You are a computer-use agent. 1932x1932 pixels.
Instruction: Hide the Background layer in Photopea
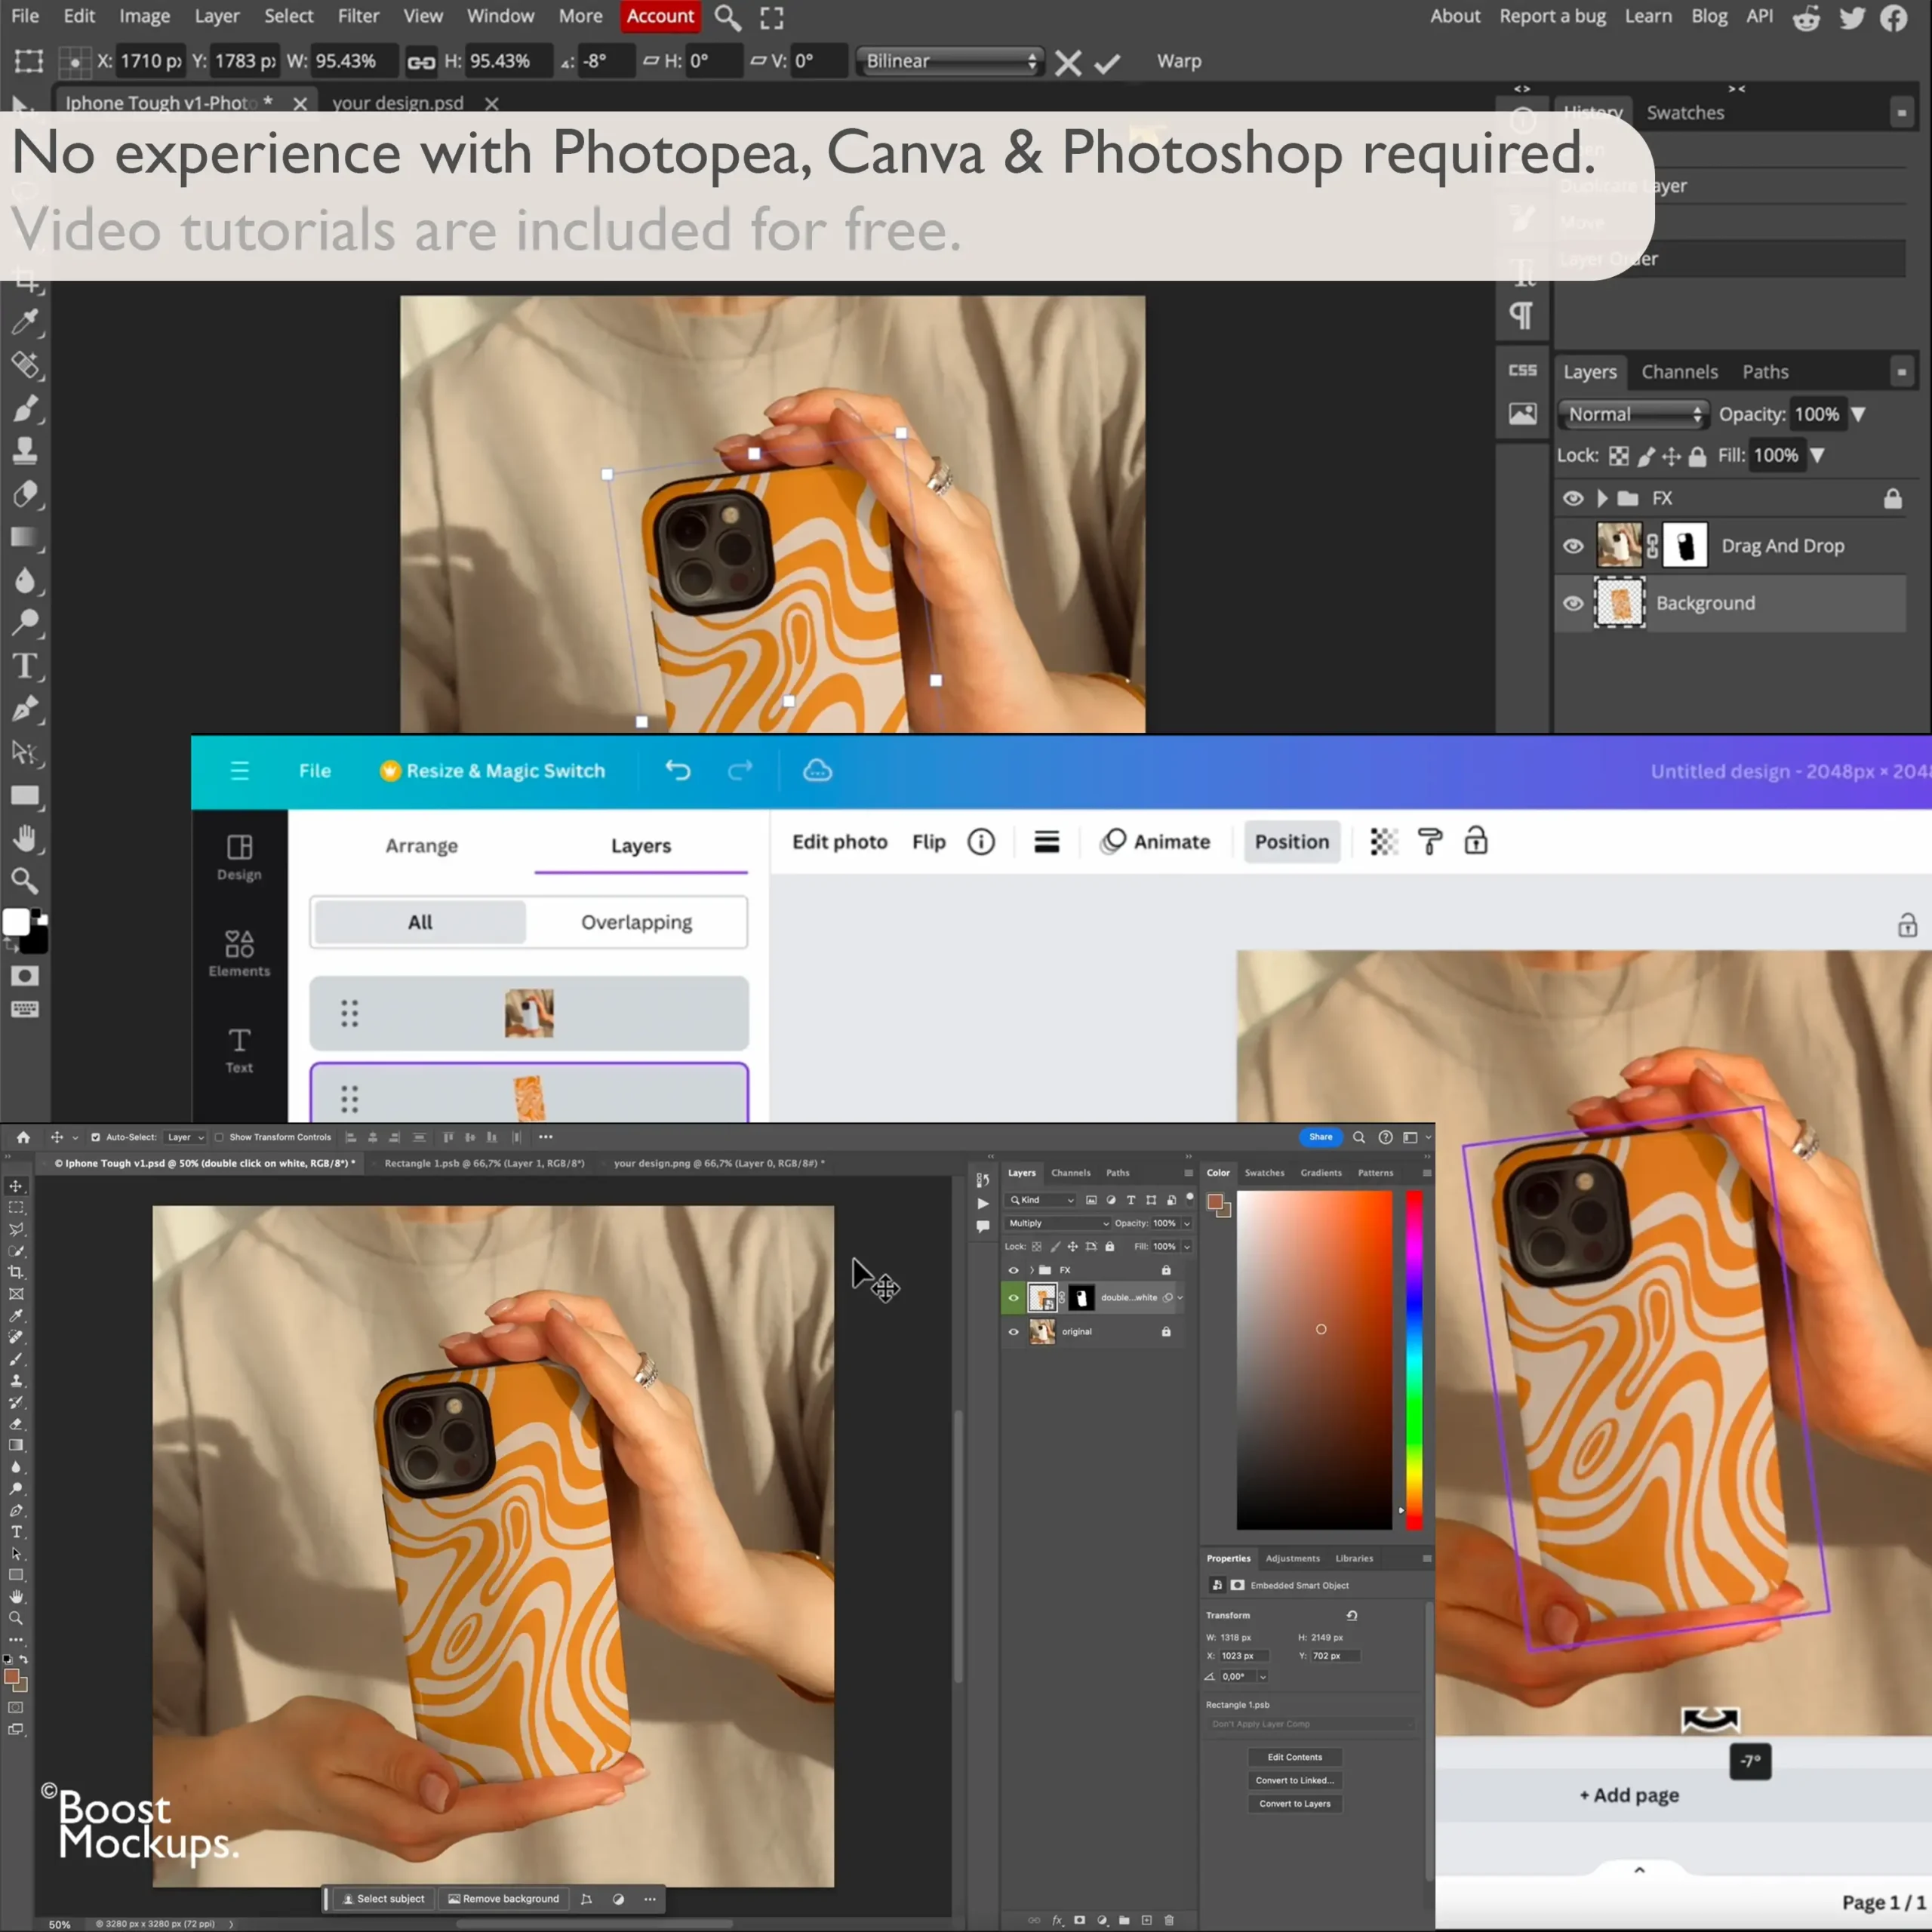tap(1573, 603)
